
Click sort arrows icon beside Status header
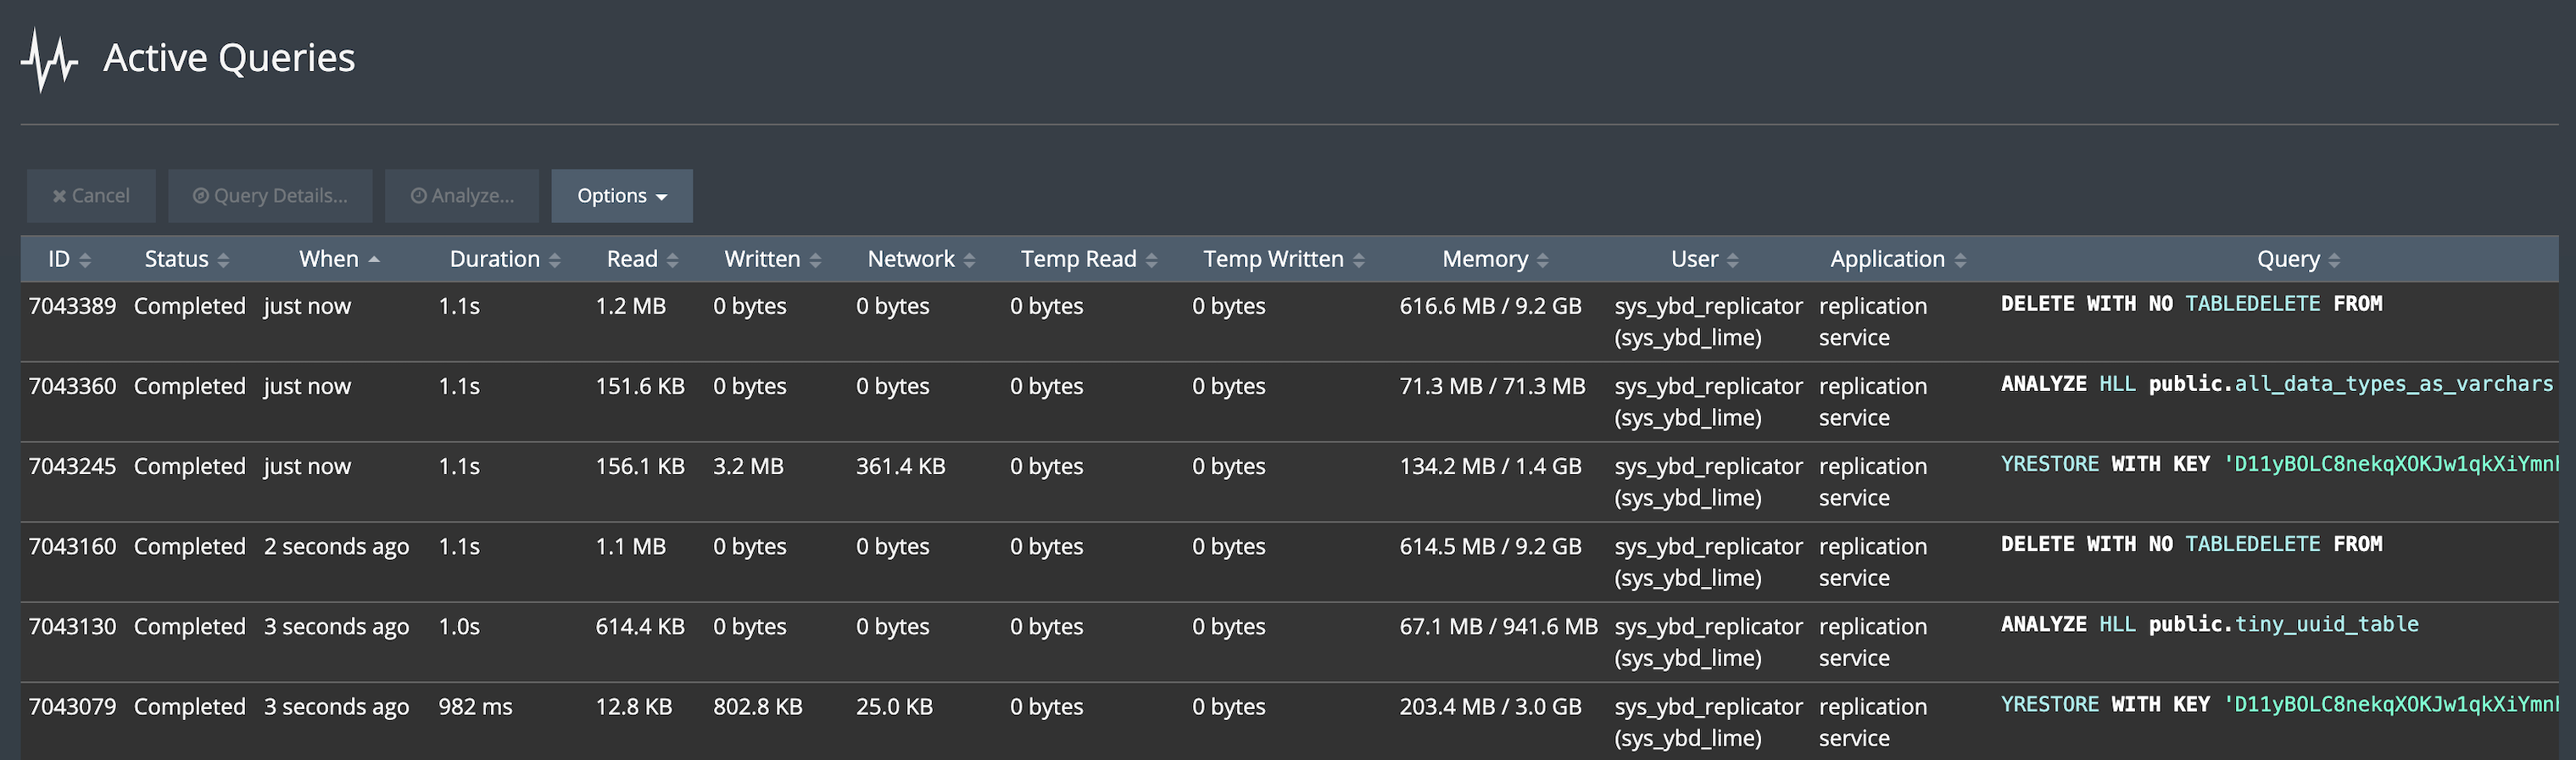click(x=223, y=260)
